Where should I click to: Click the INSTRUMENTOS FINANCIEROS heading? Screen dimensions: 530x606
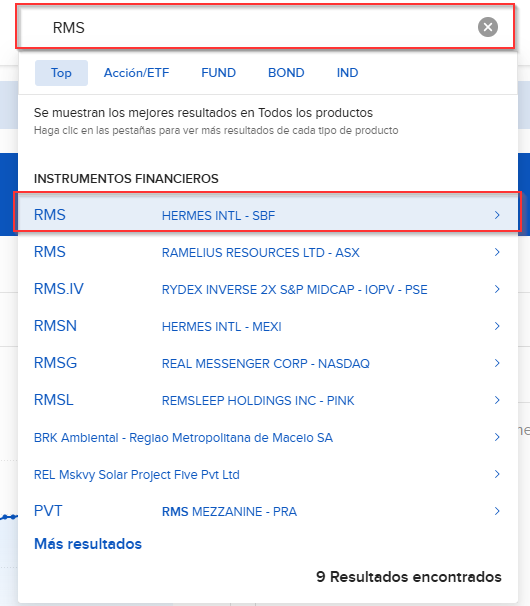point(126,179)
